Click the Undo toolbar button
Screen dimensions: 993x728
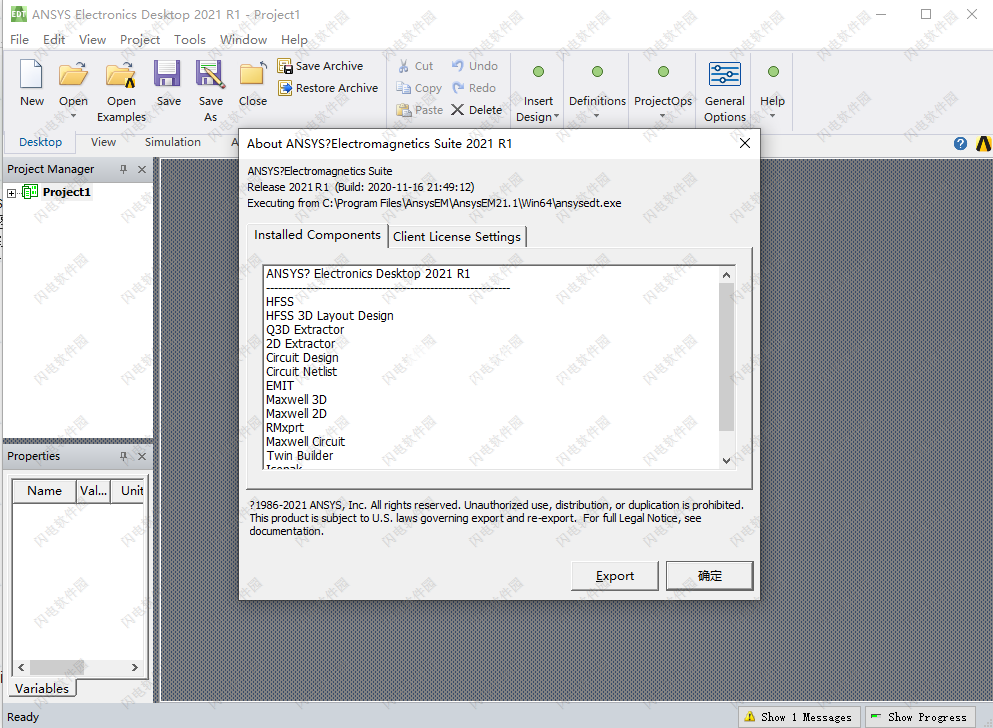click(474, 66)
